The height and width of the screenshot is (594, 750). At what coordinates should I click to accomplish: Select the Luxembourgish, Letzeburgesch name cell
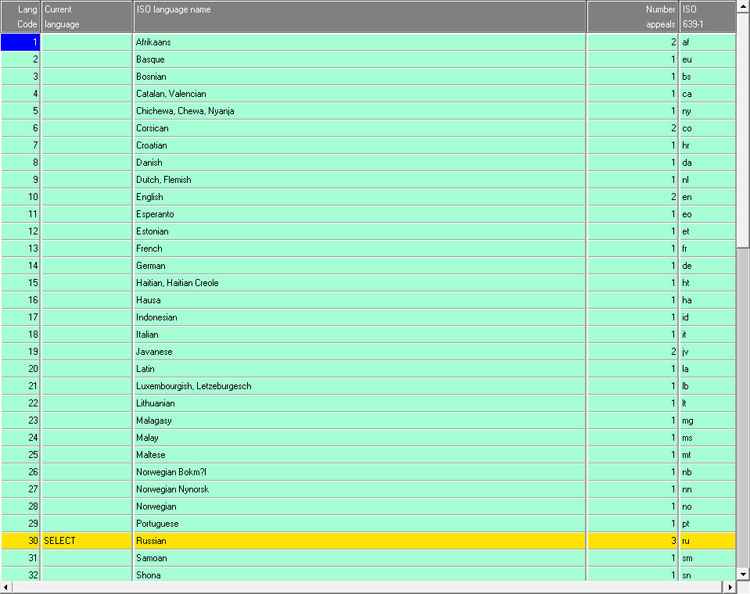pos(359,386)
